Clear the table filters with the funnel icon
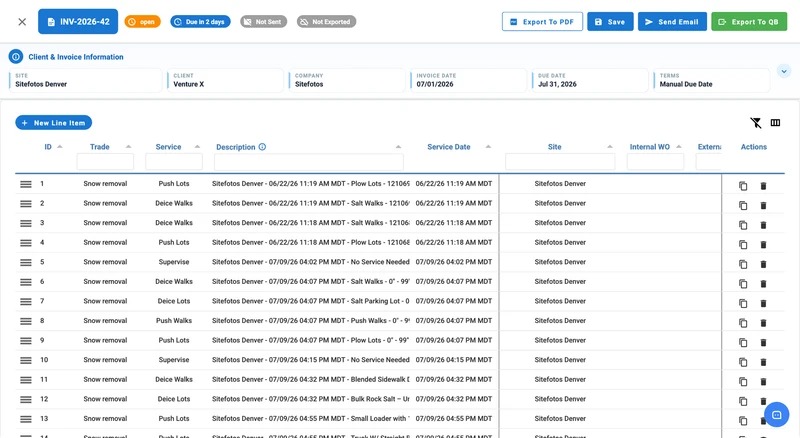Screen dimensions: 800x438 pyautogui.click(x=756, y=123)
